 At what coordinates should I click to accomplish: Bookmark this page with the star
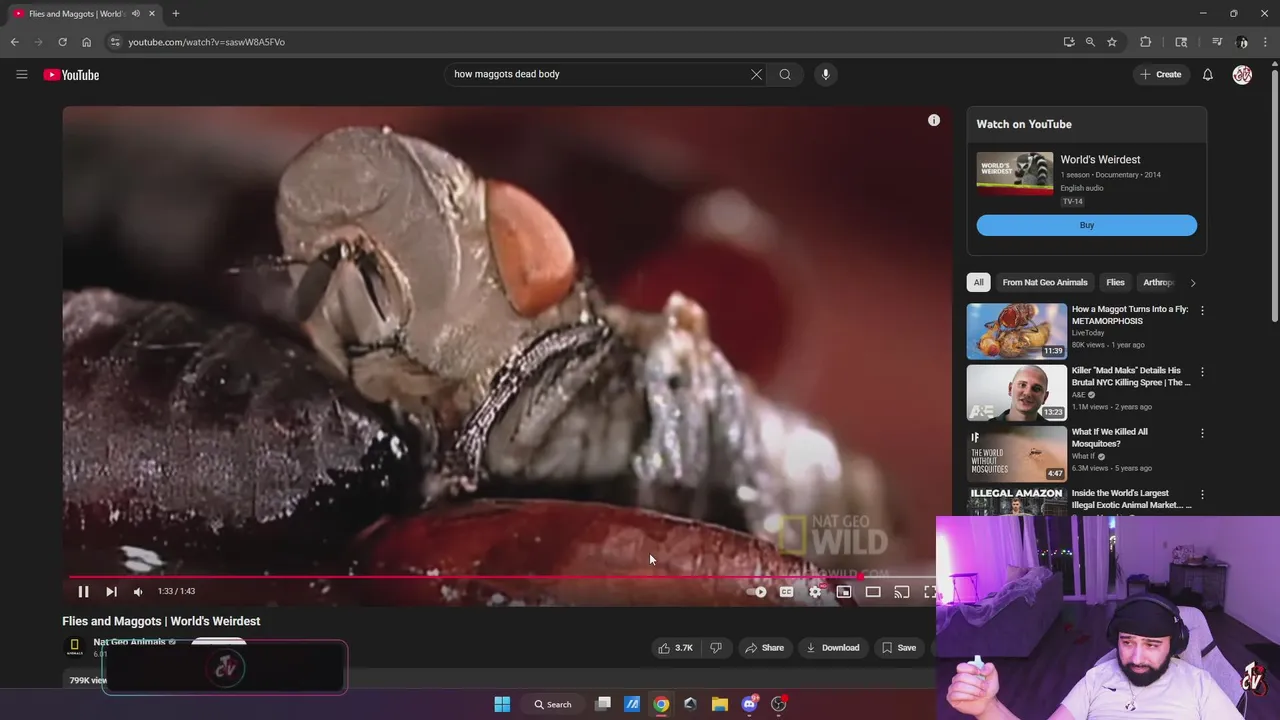pos(1111,42)
